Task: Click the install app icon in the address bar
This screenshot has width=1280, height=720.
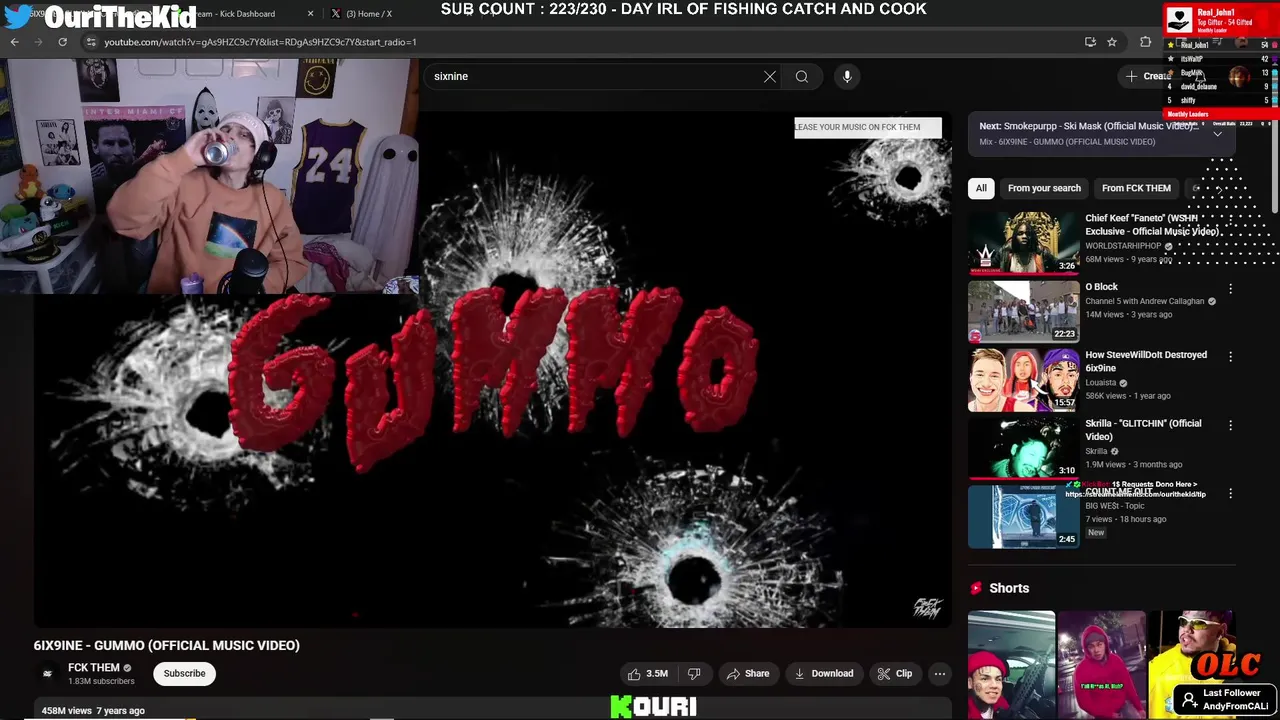Action: pos(1090,42)
